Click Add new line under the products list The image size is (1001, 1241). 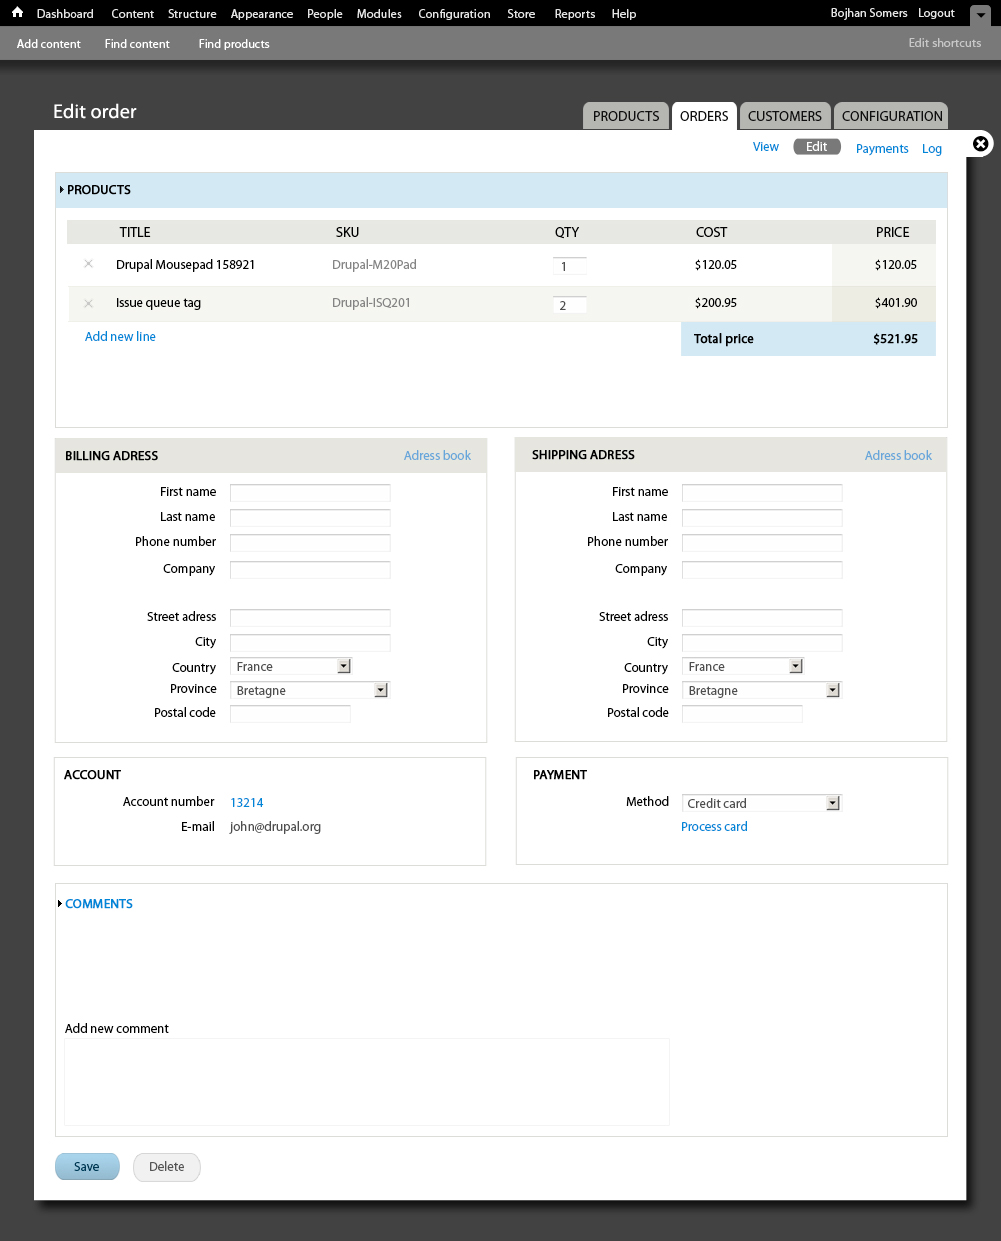120,336
